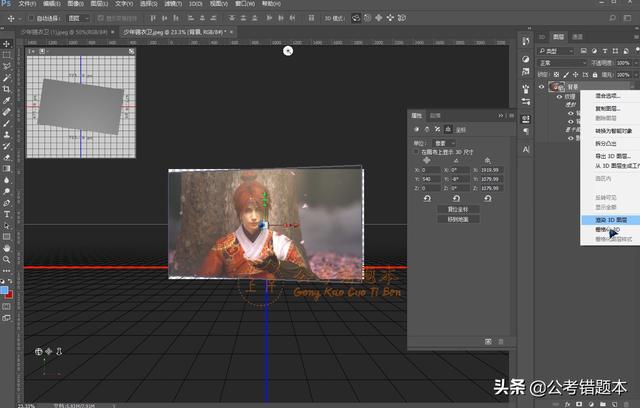Open the 类型 layer filter dropdown
The height and width of the screenshot is (408, 640).
[x=556, y=51]
